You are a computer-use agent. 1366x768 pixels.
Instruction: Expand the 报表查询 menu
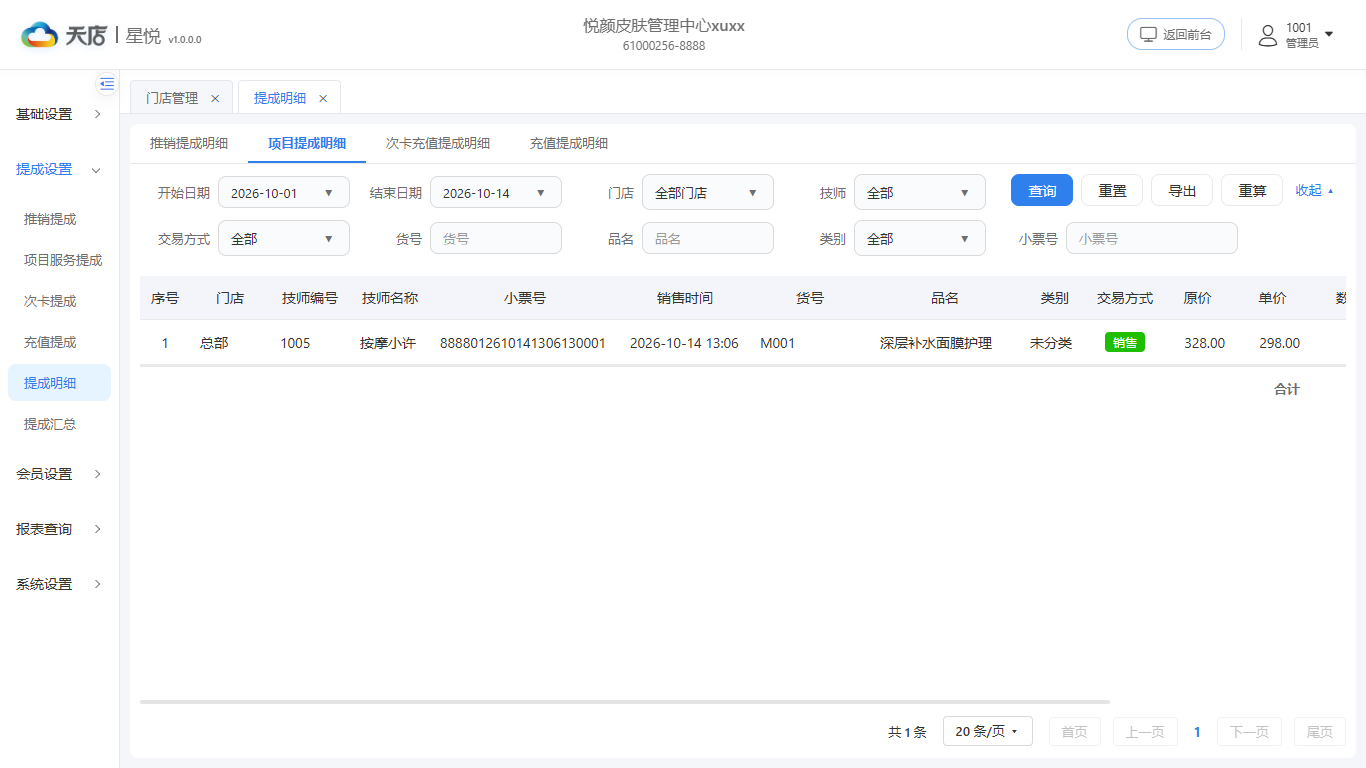[x=59, y=529]
